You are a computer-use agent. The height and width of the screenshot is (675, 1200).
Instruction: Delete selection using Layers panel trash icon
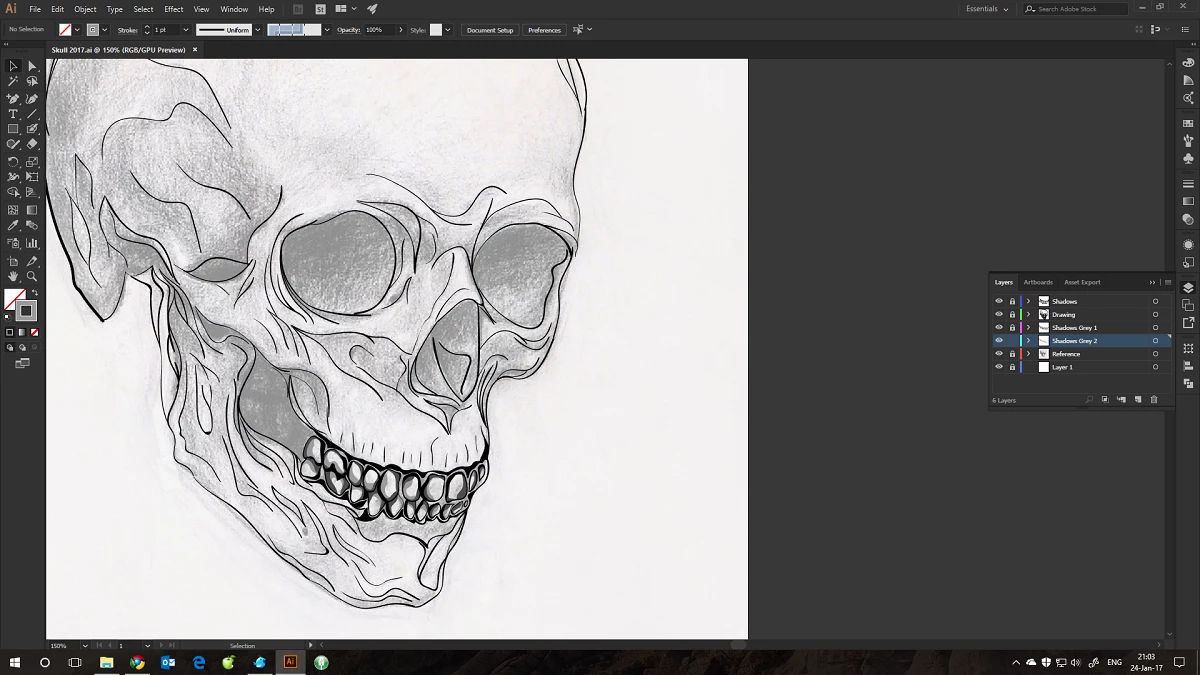[1154, 400]
